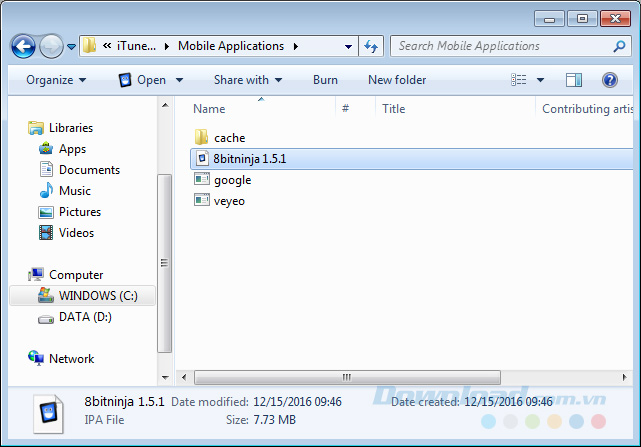Viewport: 641px width, 447px height.
Task: Select the cache folder
Action: pos(230,138)
